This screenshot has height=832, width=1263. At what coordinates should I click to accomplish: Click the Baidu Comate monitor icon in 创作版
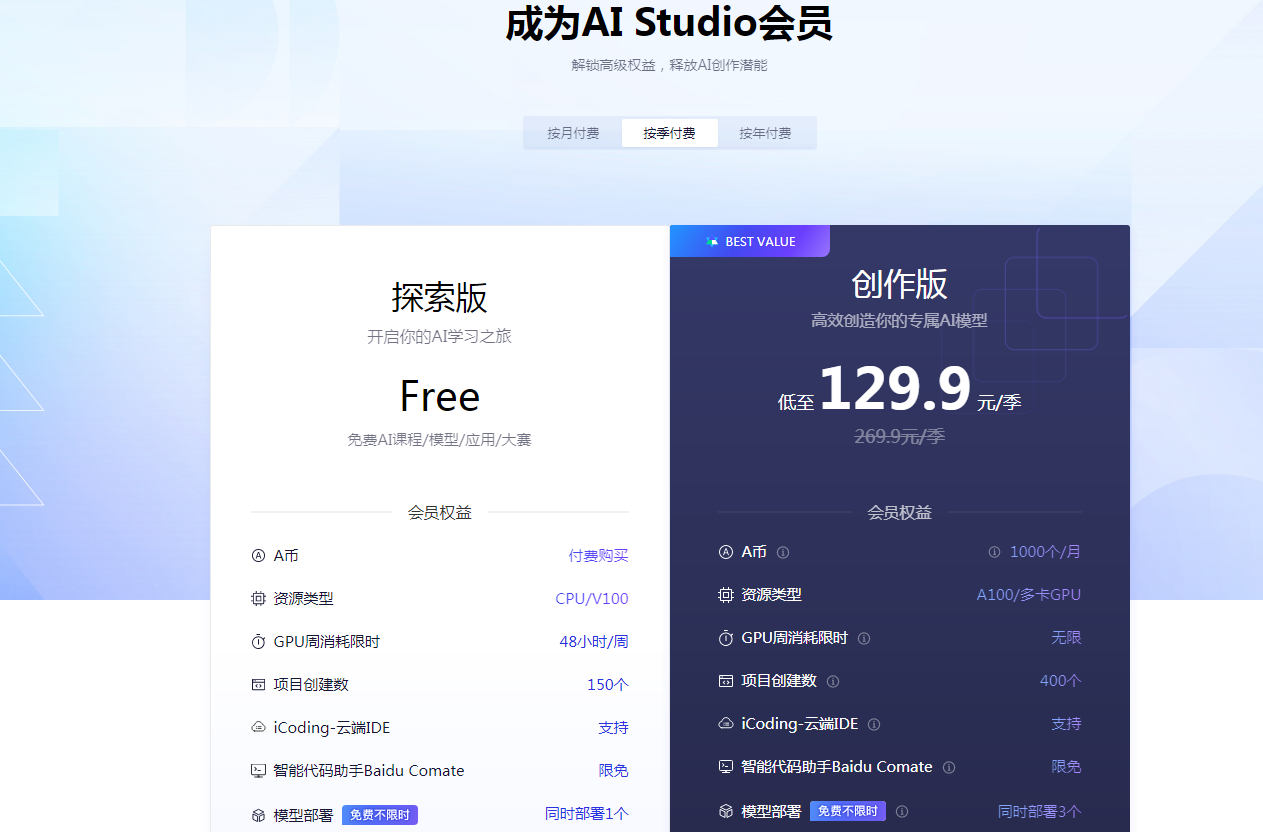(x=726, y=767)
